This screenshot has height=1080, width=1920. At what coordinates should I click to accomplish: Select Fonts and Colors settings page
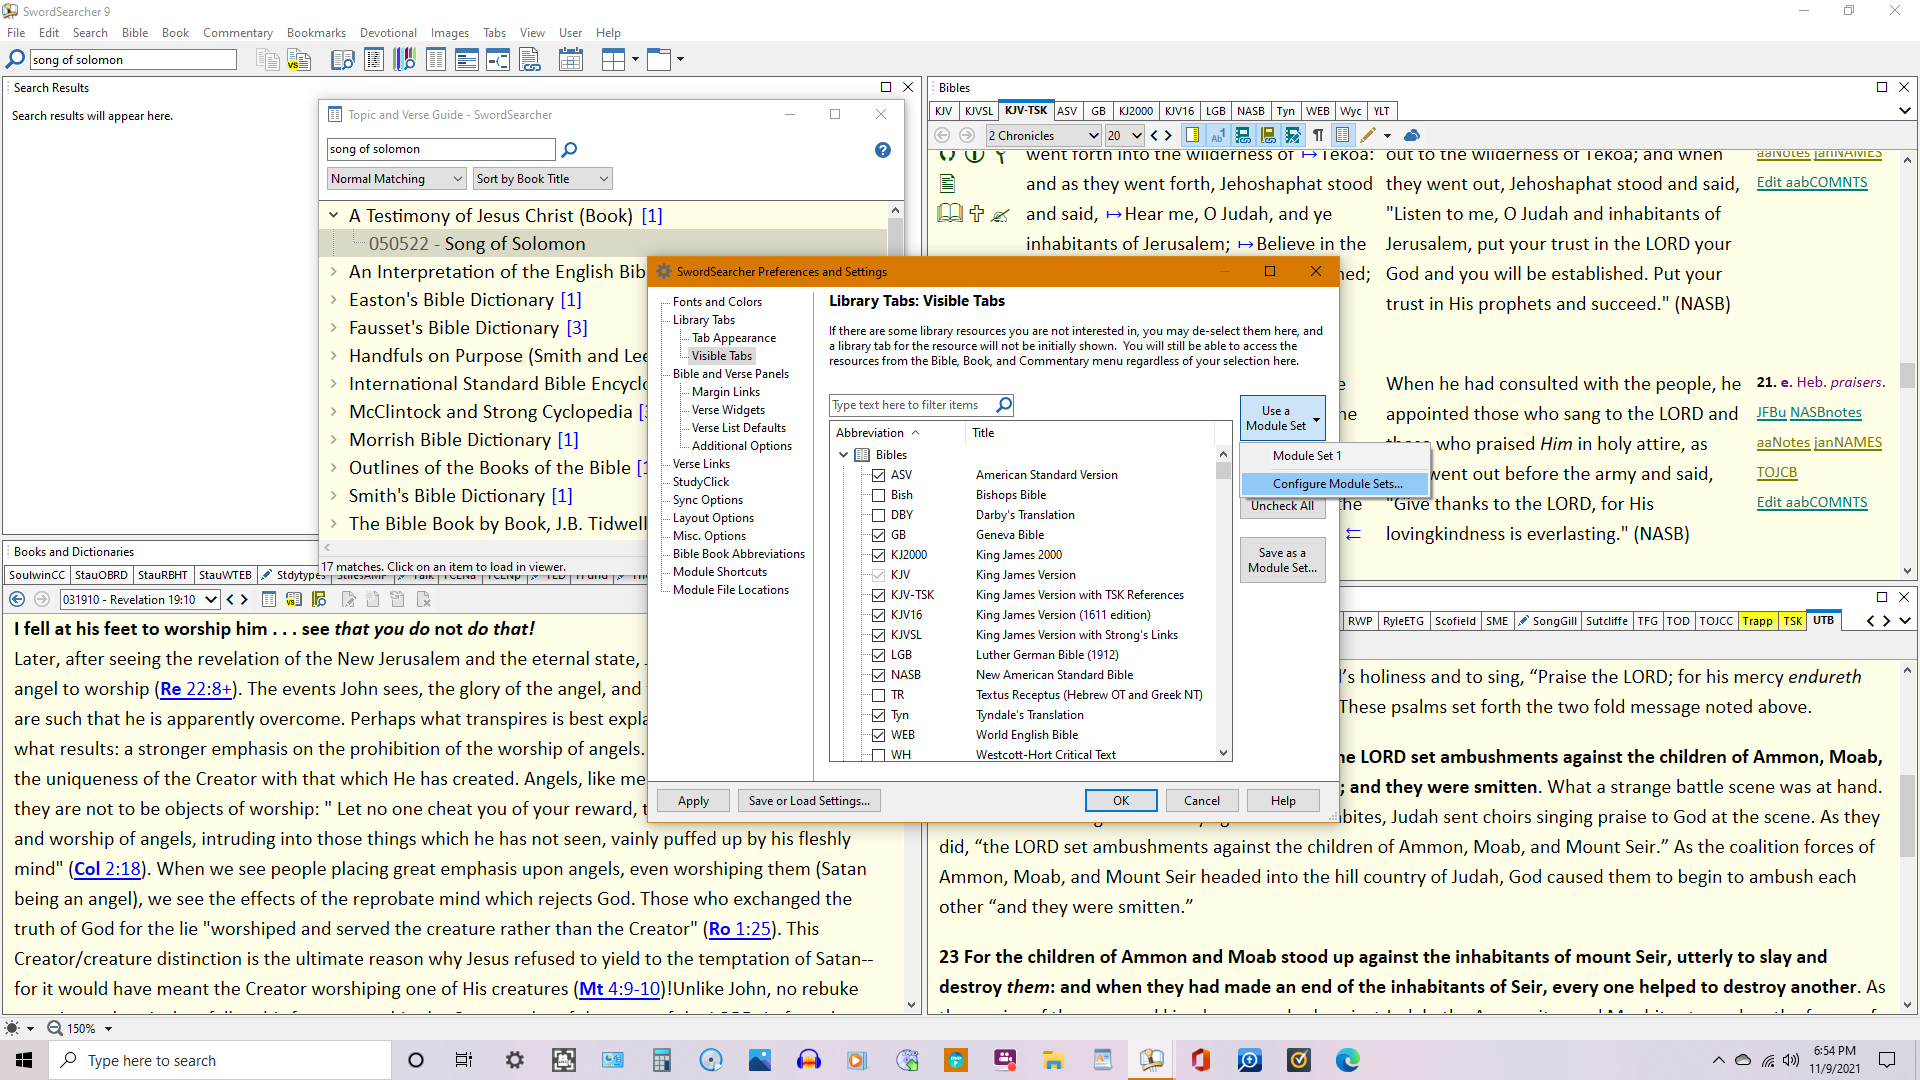click(x=717, y=302)
